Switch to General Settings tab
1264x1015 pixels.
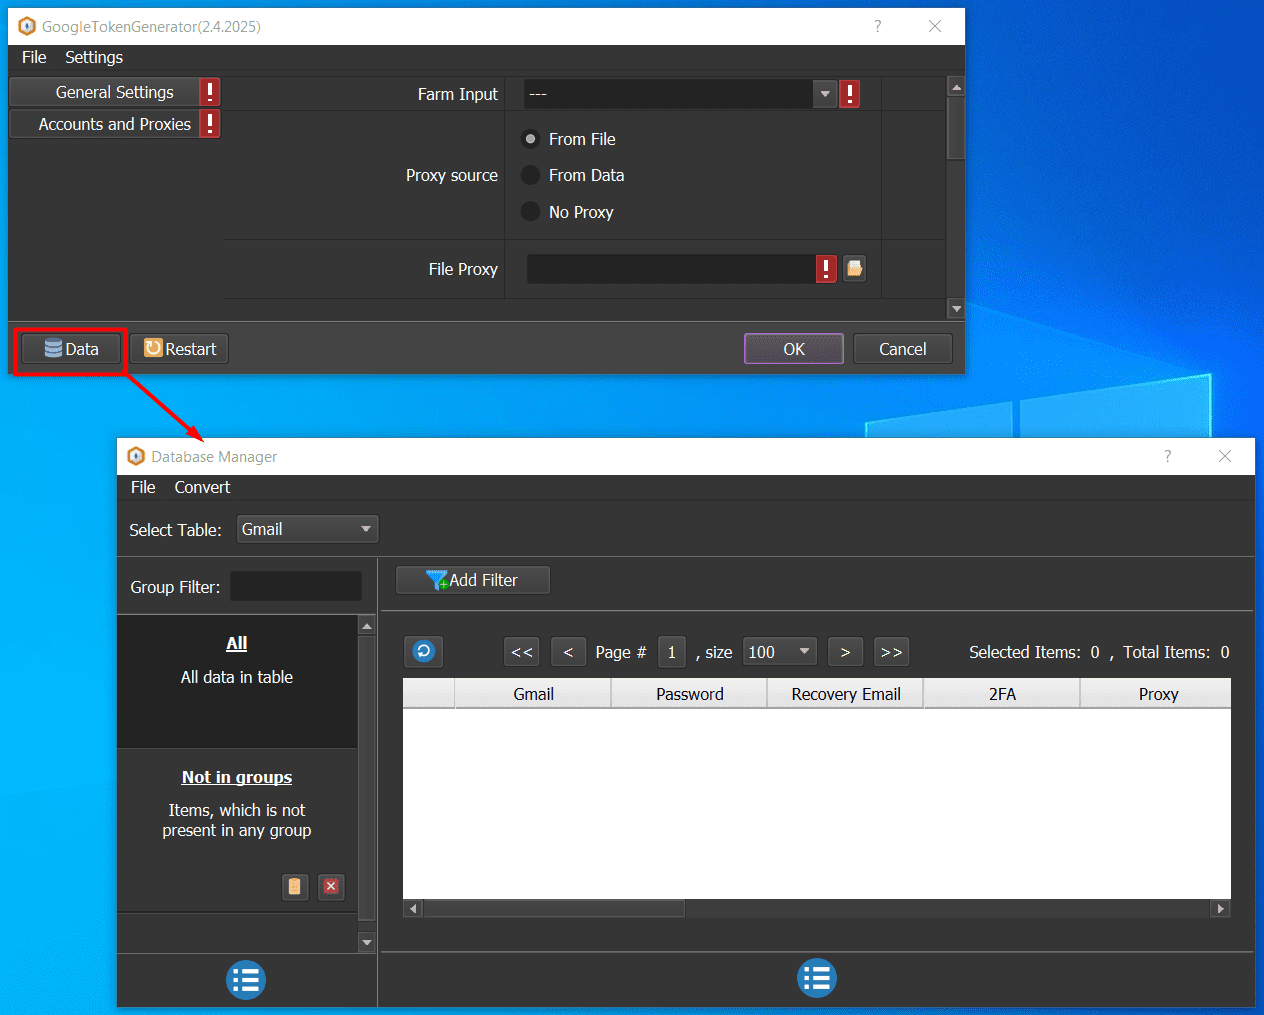(105, 92)
